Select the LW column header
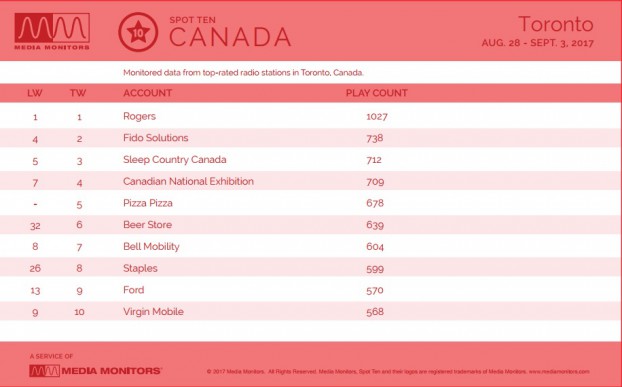 [35, 93]
